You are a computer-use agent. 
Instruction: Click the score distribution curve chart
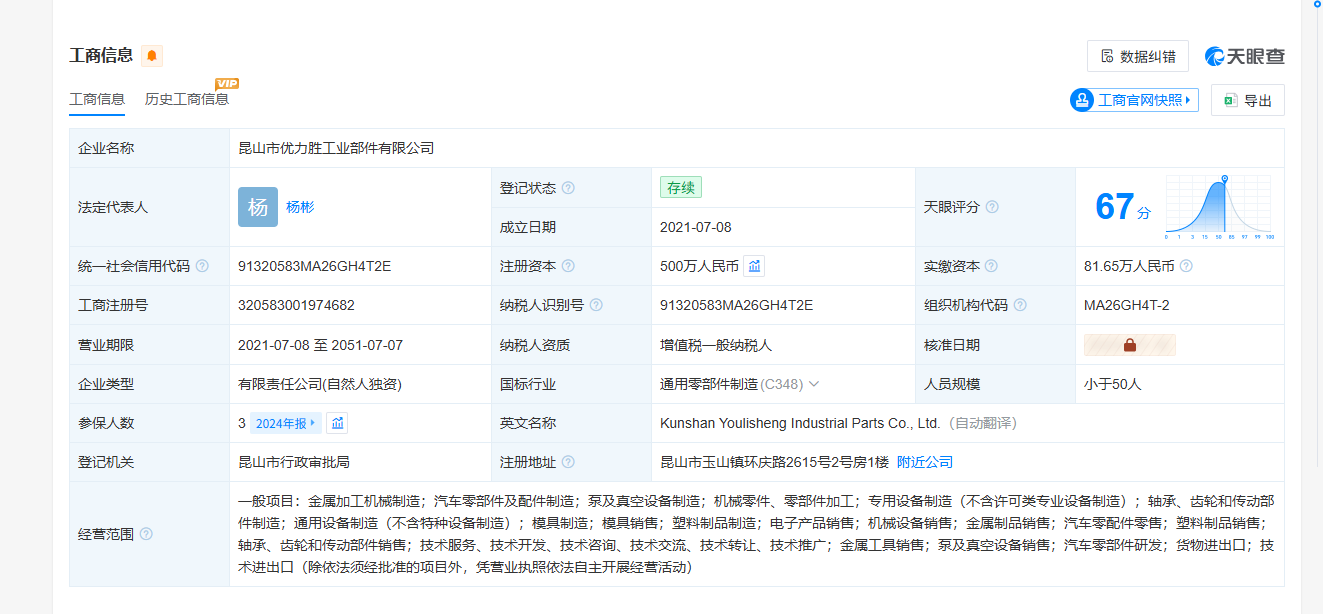pyautogui.click(x=1219, y=208)
